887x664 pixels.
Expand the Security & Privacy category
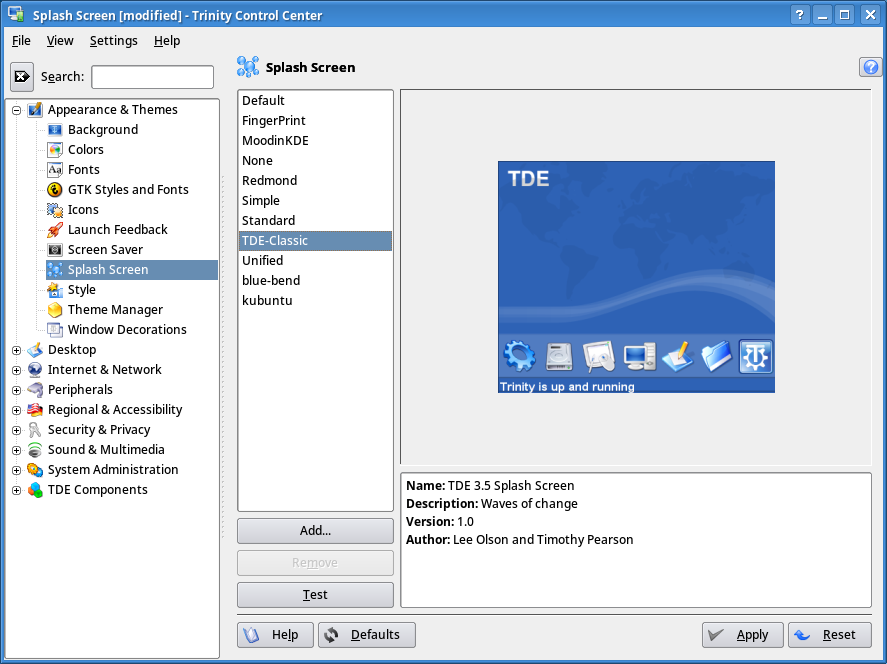click(x=16, y=430)
